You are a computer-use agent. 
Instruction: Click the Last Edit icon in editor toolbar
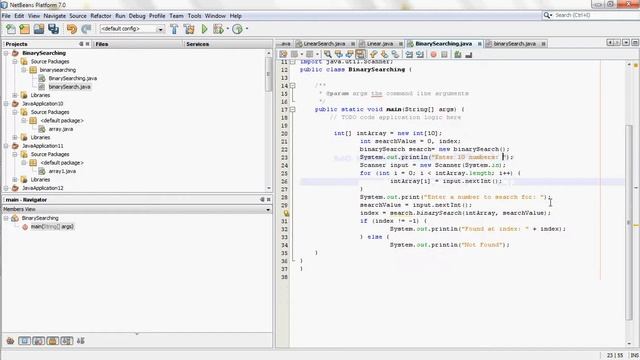283,54
